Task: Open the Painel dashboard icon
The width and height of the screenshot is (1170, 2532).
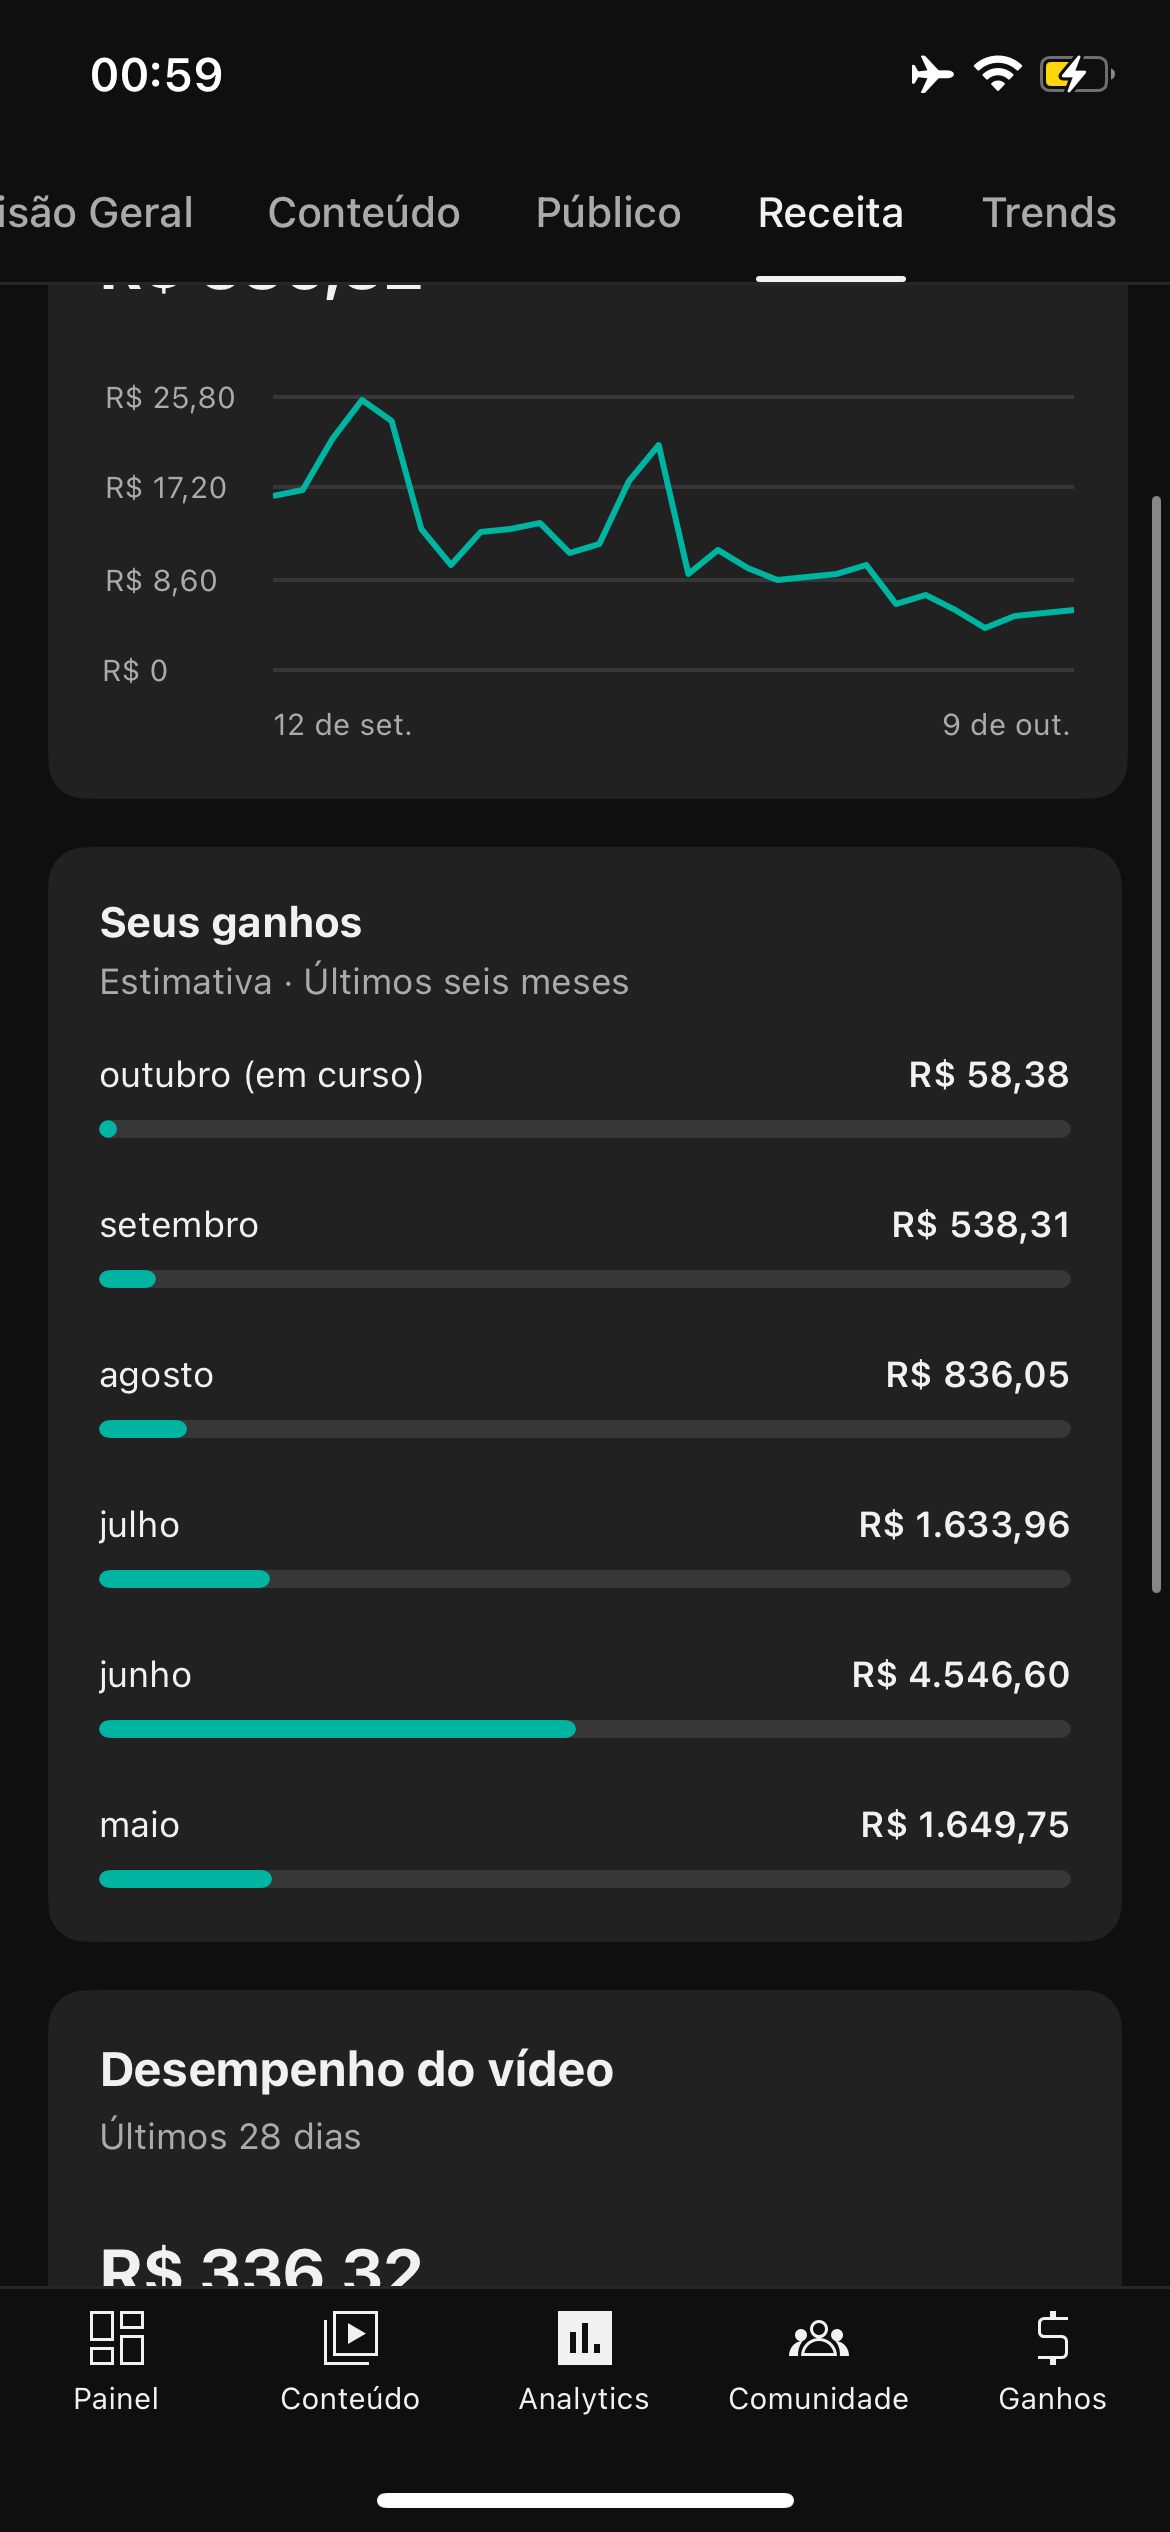Action: coord(116,2338)
